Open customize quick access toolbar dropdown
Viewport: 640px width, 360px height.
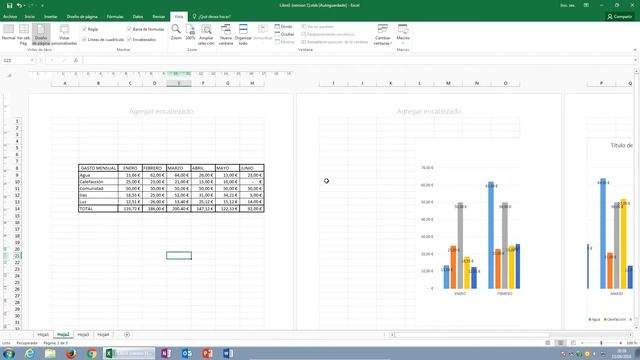(x=42, y=6)
